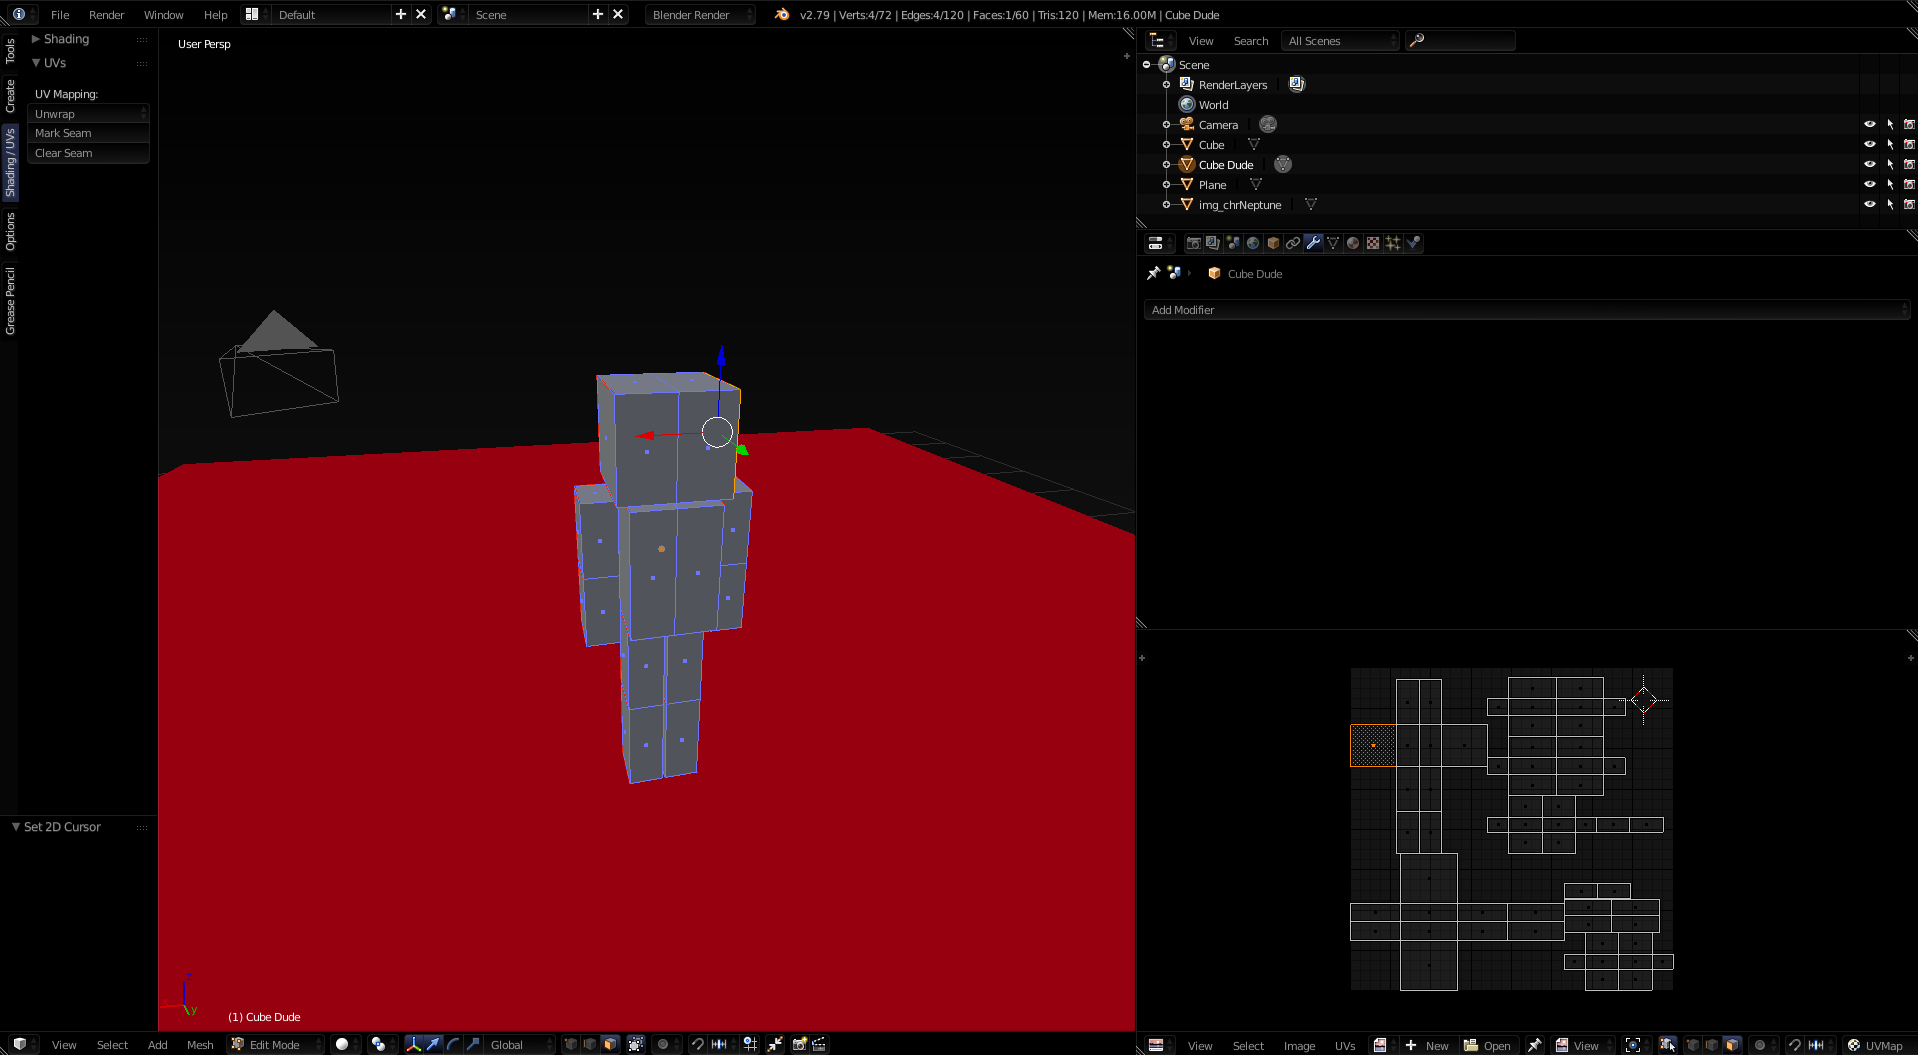Open the Edit Mode dropdown
Screen dimensions: 1918x1055
coord(276,1044)
